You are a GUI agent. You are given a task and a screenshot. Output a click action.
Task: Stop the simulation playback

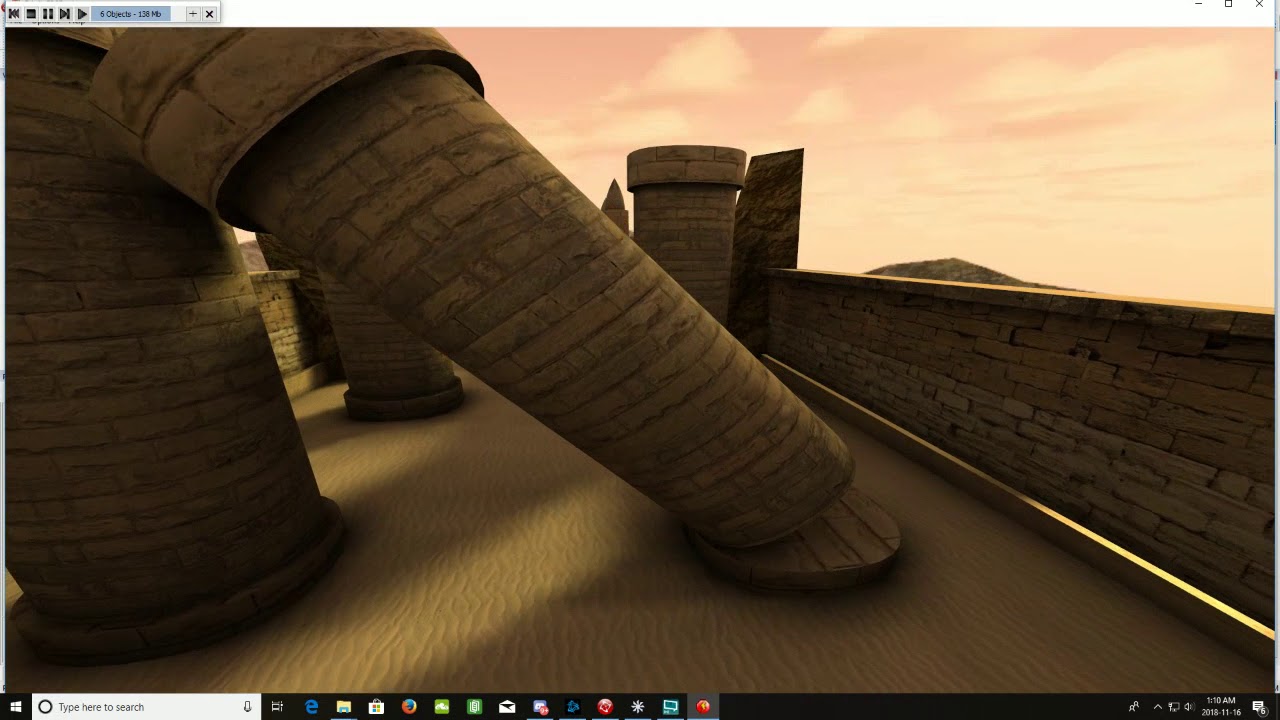tap(31, 14)
